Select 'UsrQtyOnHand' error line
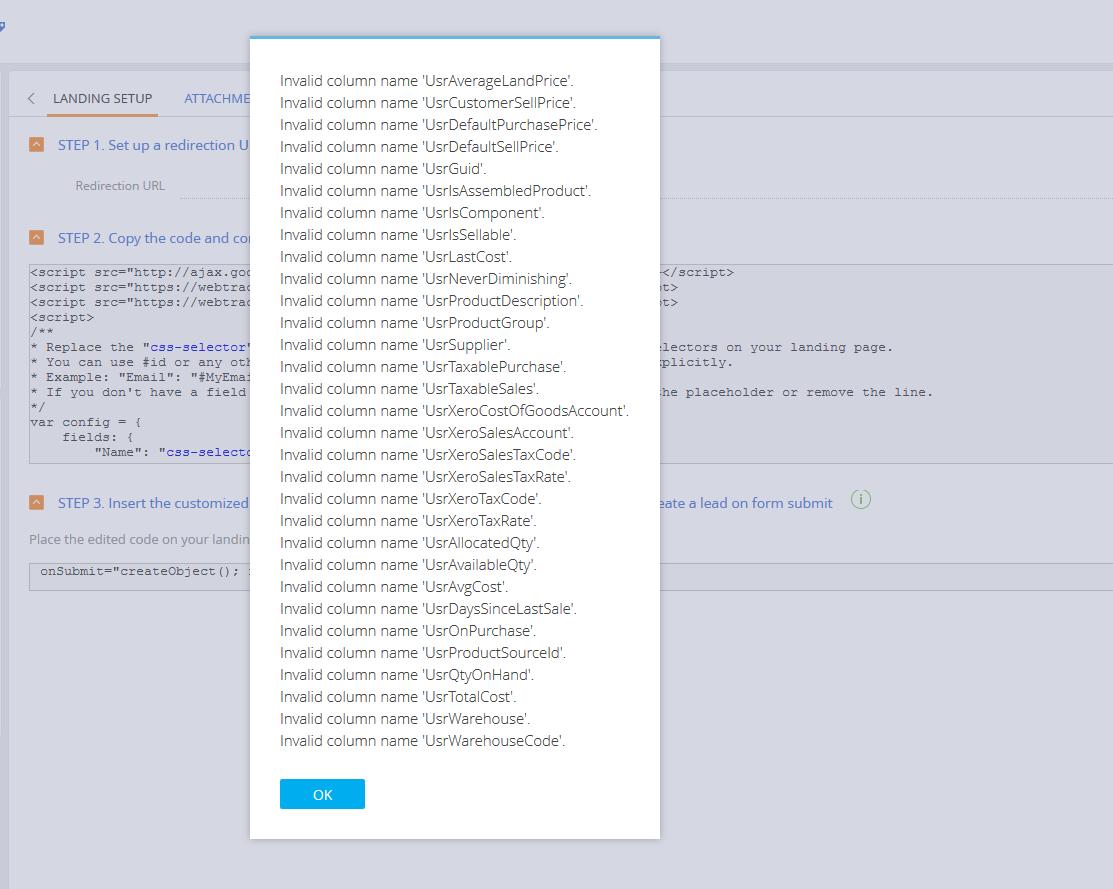Image resolution: width=1113 pixels, height=889 pixels. (407, 675)
